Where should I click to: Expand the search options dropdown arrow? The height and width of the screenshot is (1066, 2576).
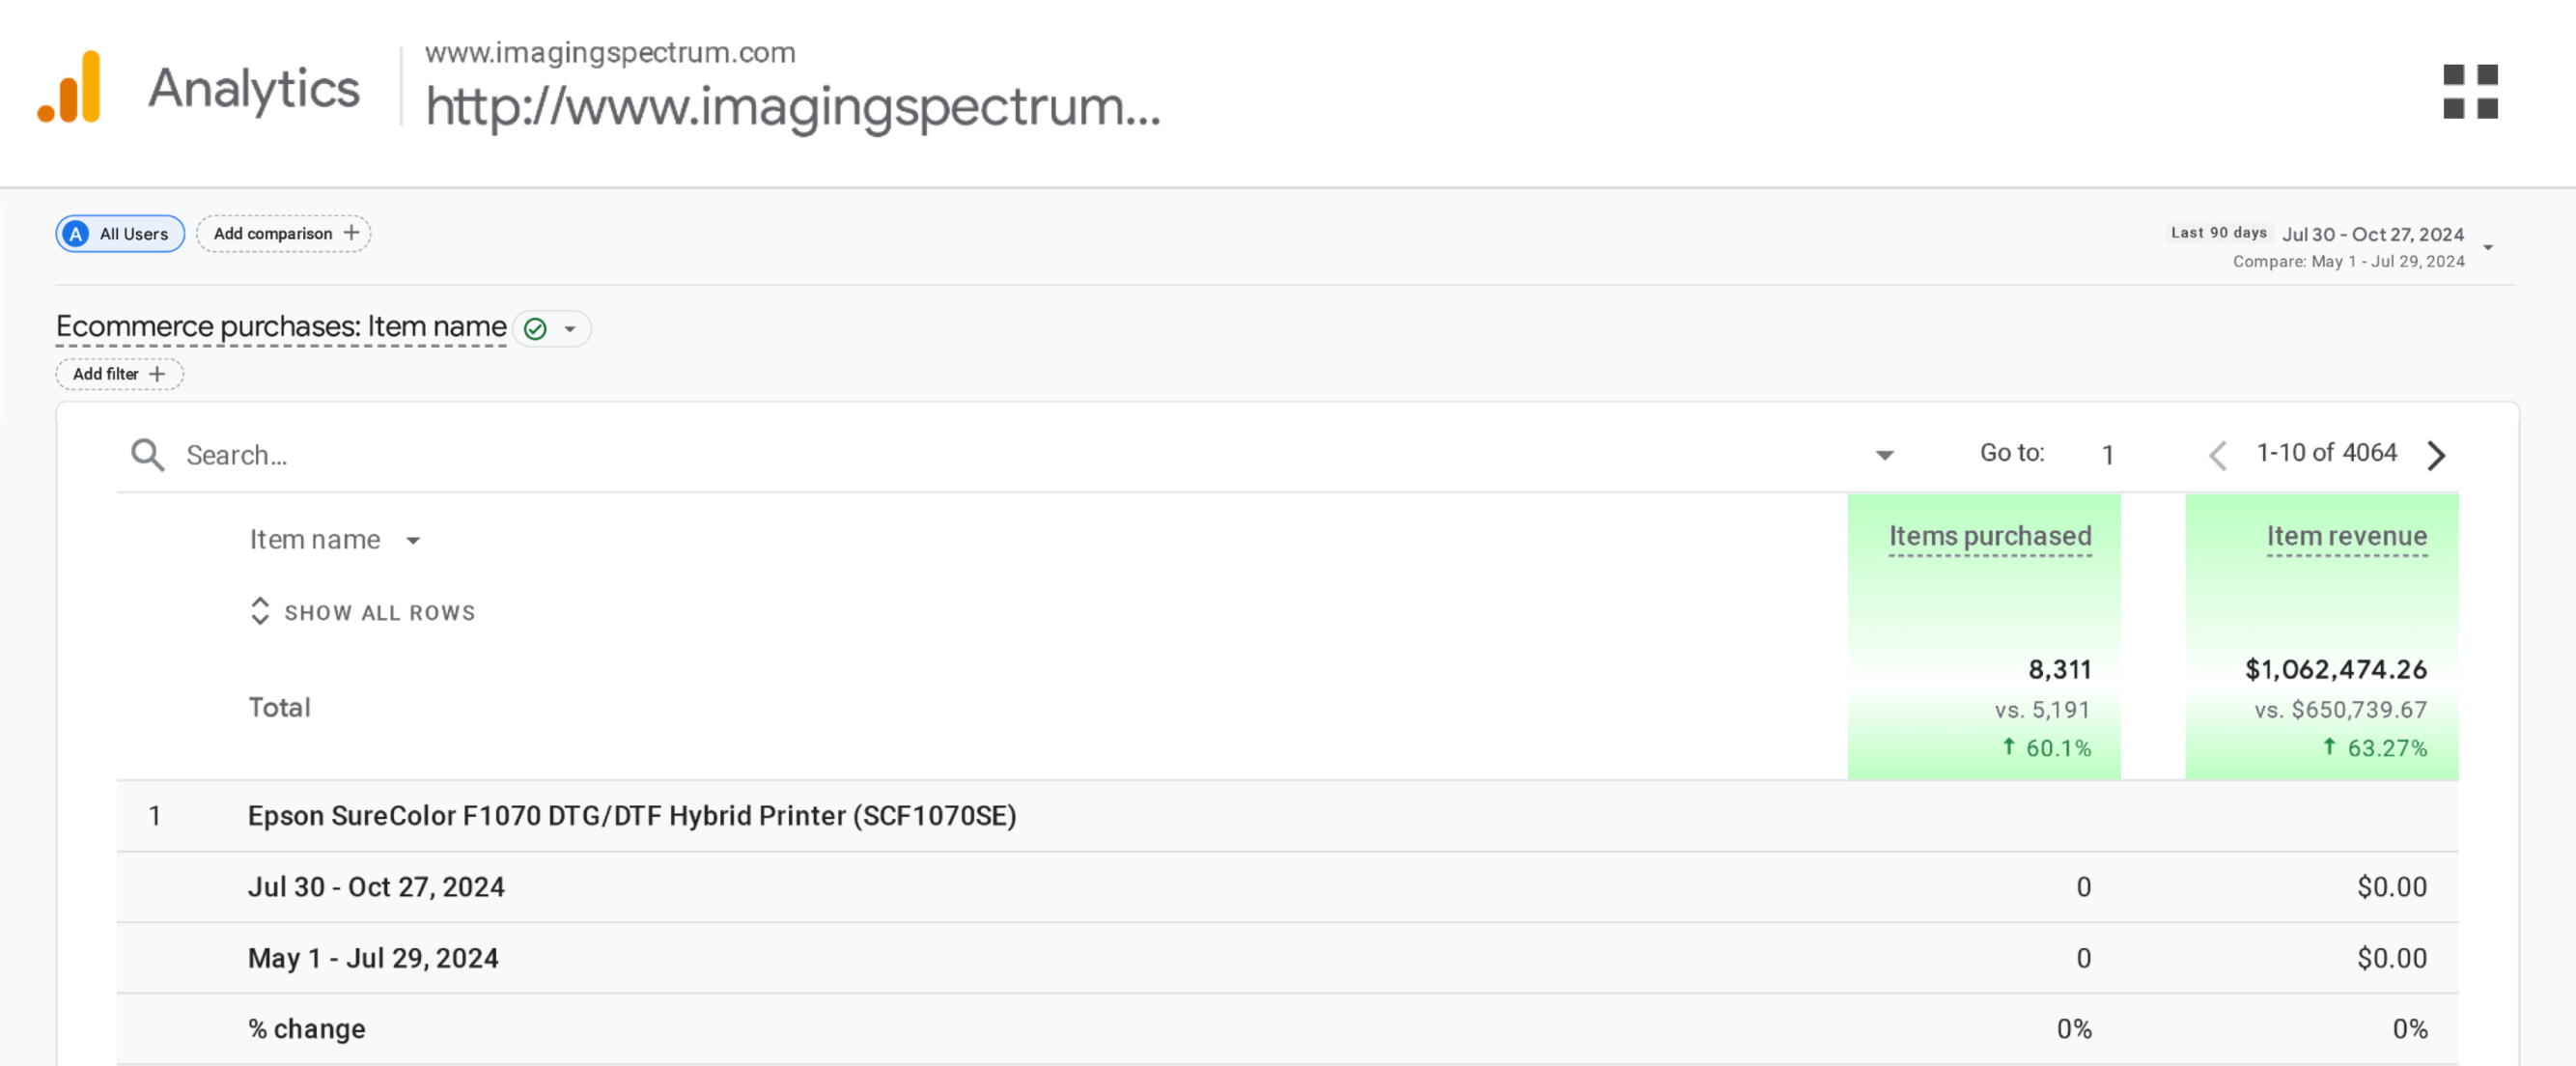1884,455
